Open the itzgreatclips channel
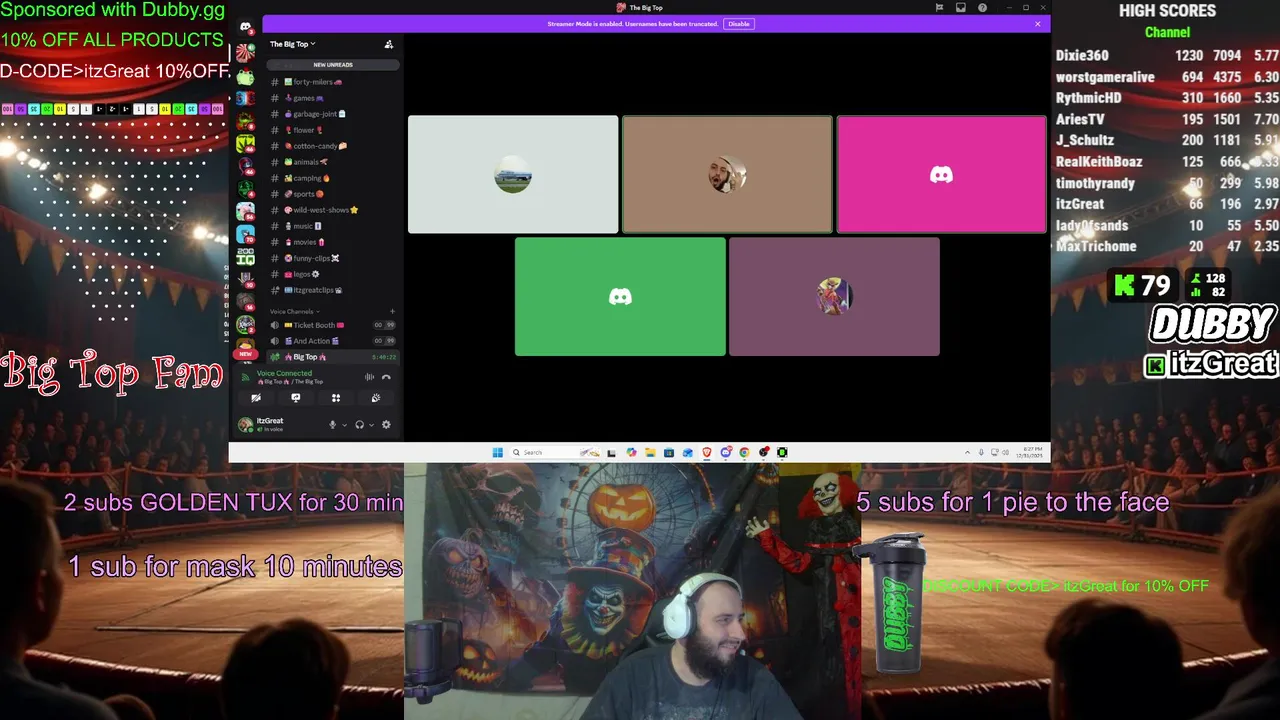1280x720 pixels. pos(332,290)
